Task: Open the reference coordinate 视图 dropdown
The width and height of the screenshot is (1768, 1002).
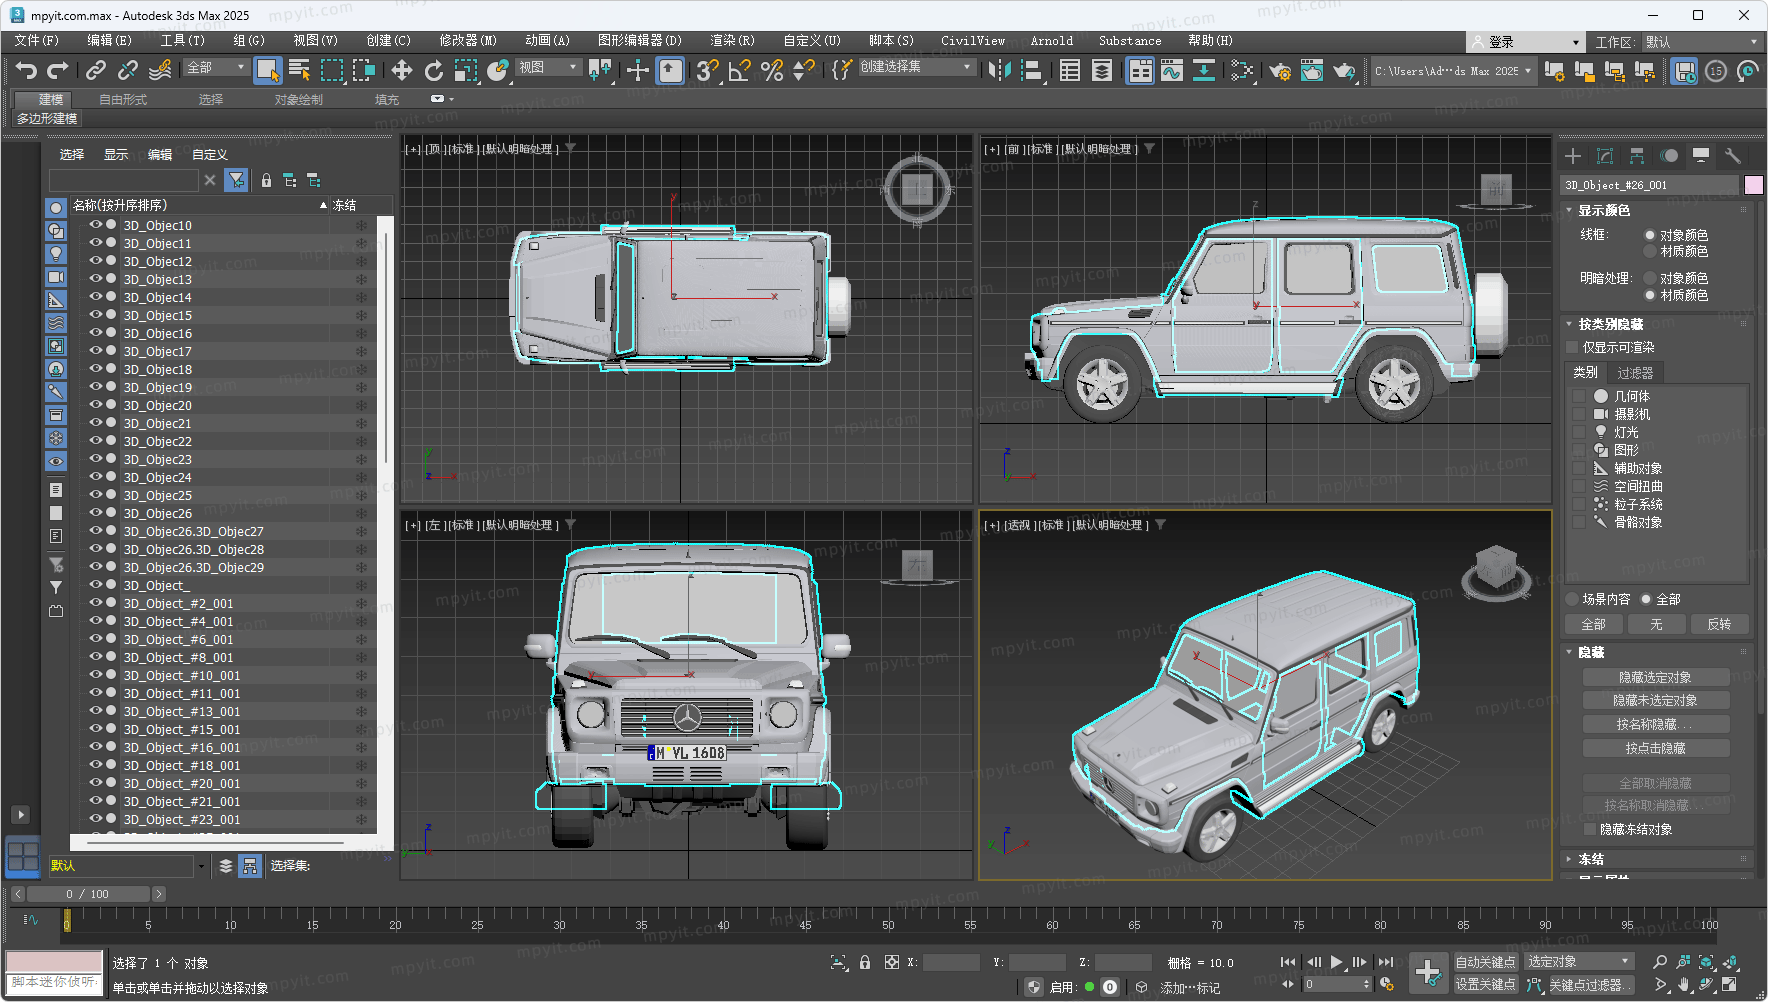Action: [x=548, y=67]
